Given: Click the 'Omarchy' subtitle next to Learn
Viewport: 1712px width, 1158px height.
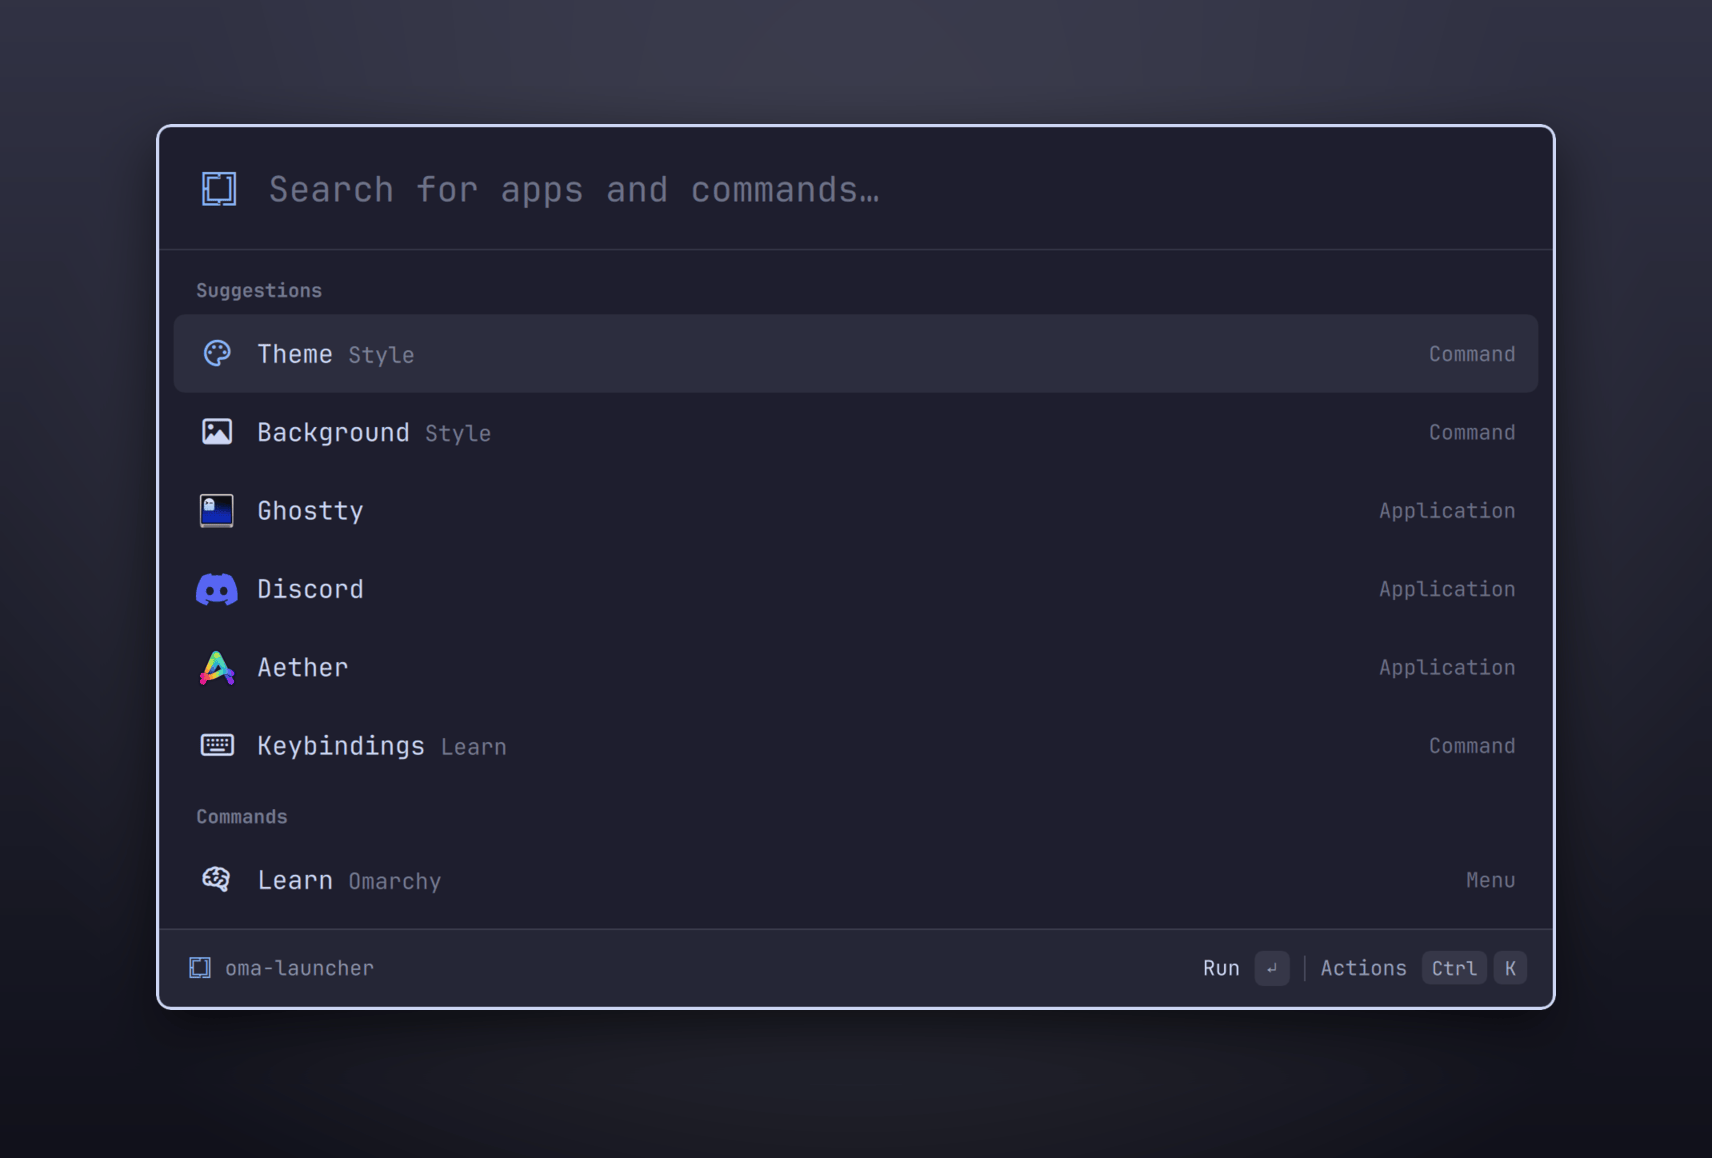Looking at the screenshot, I should (395, 881).
